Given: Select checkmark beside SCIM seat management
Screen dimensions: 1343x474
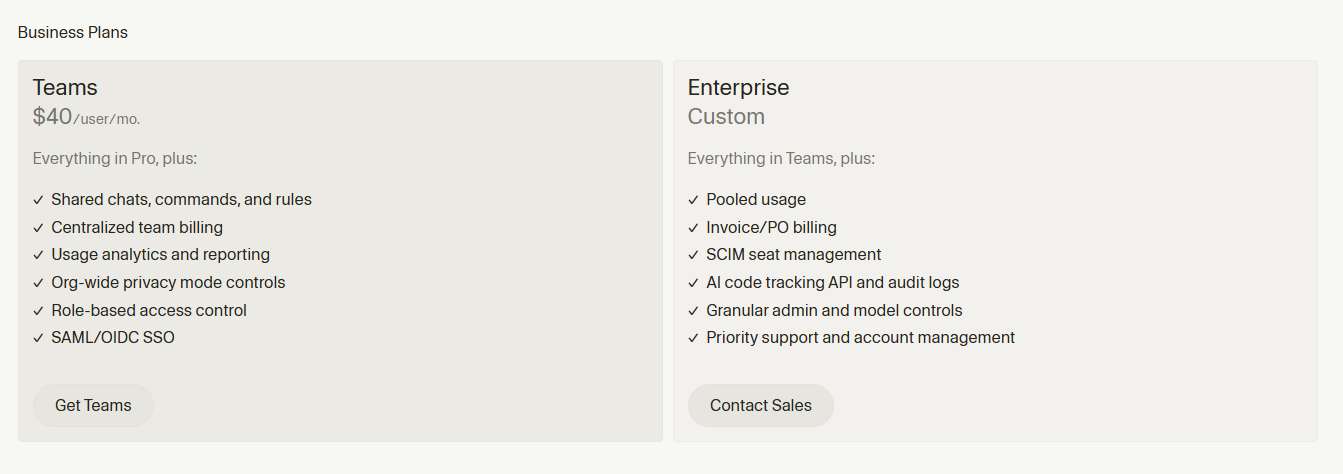Looking at the screenshot, I should pos(693,255).
